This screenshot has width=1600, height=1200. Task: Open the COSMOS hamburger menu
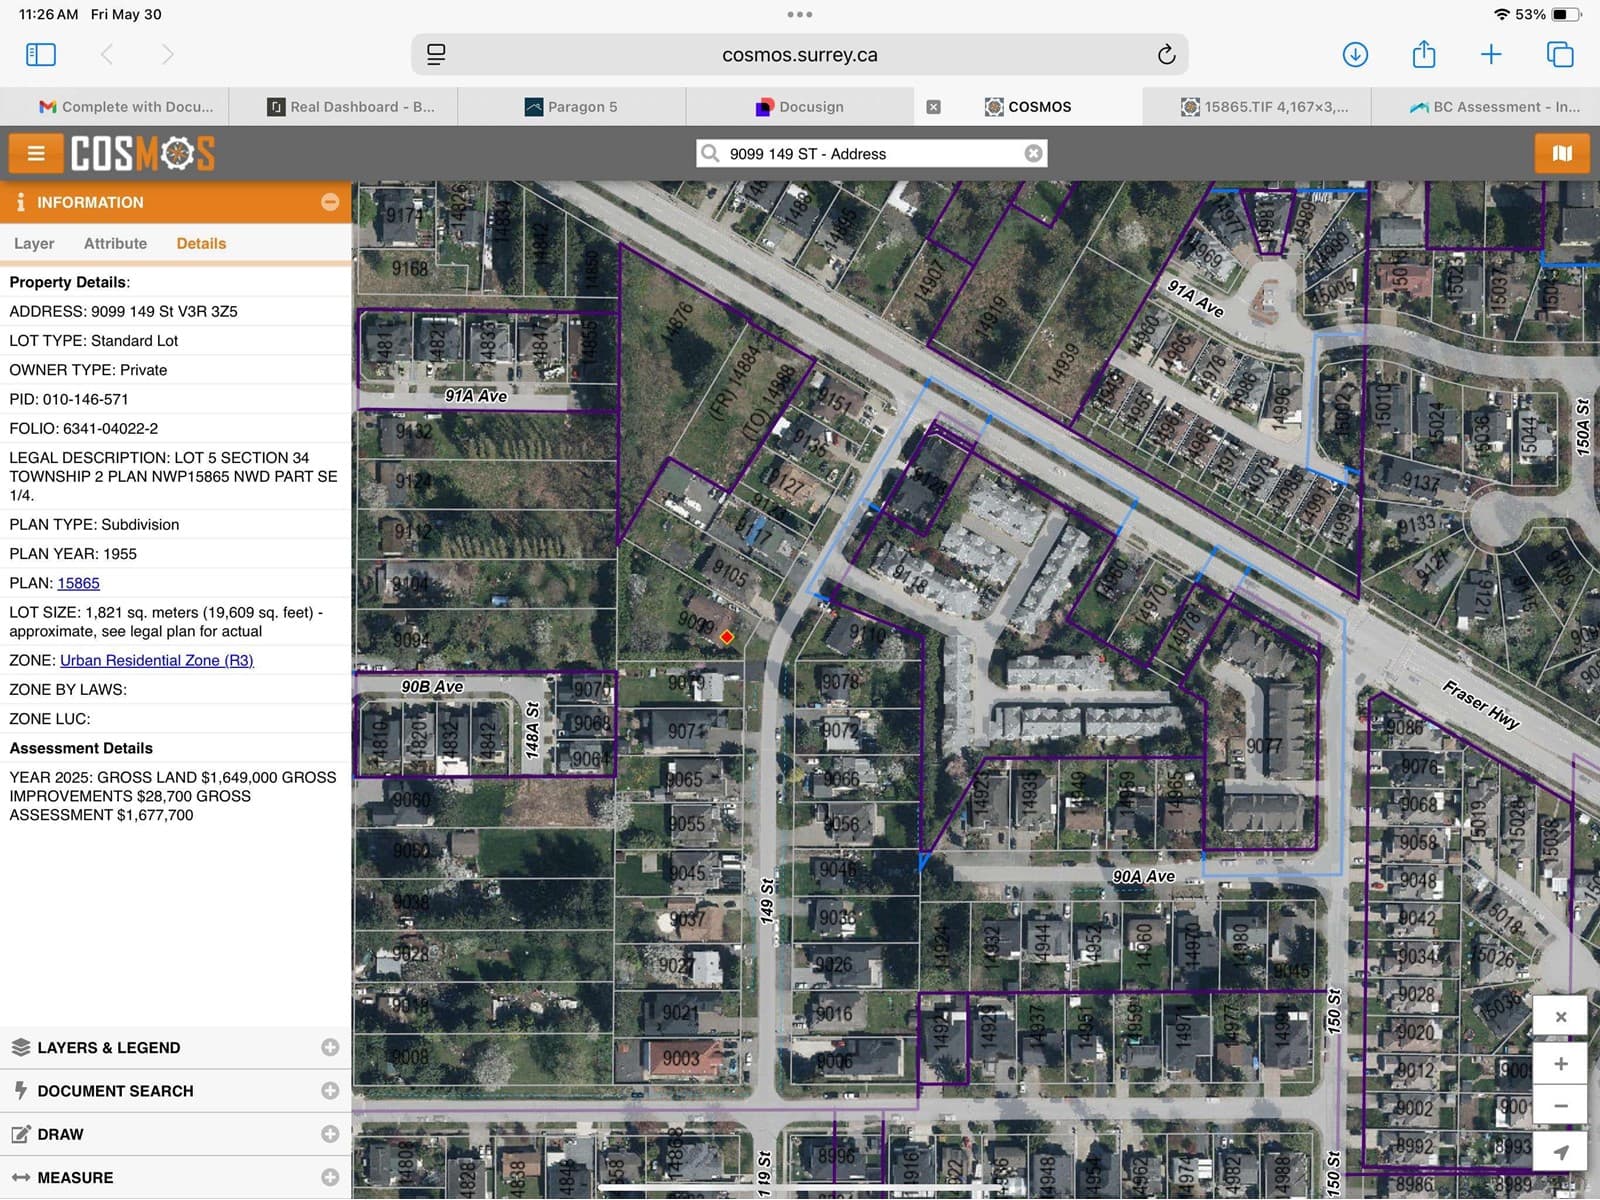coord(36,153)
